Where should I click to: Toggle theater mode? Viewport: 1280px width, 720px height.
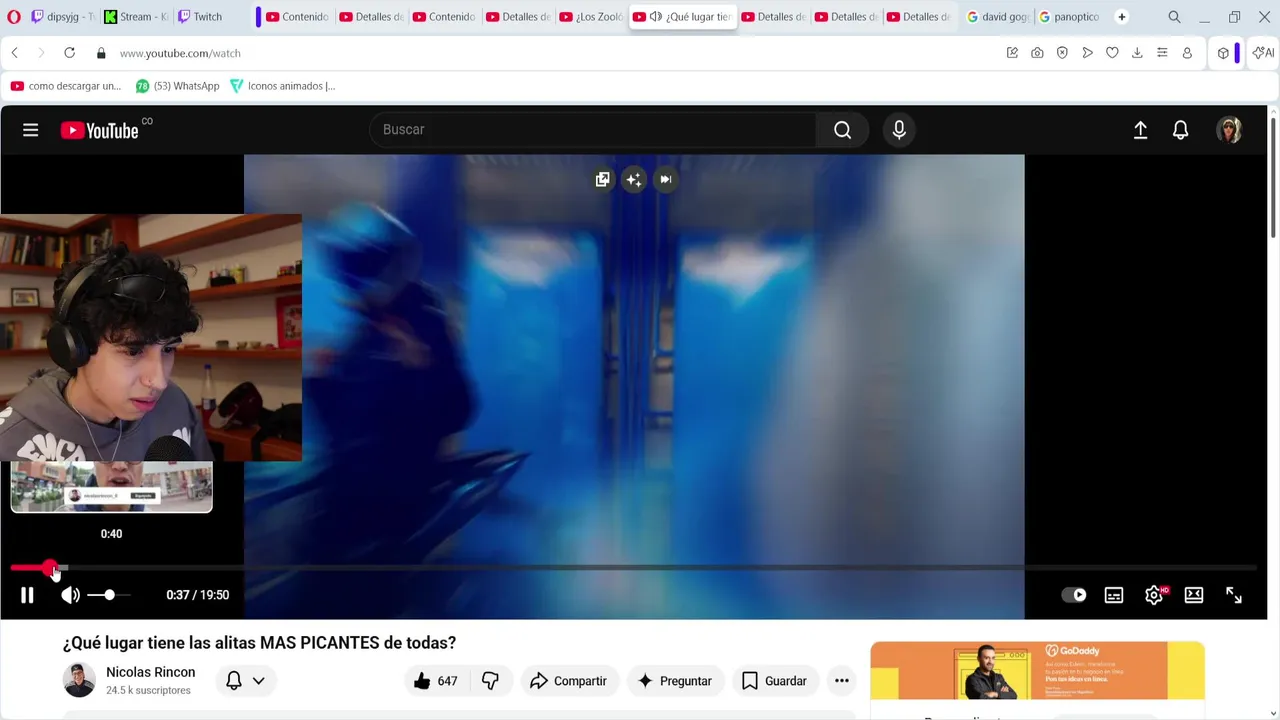1194,595
